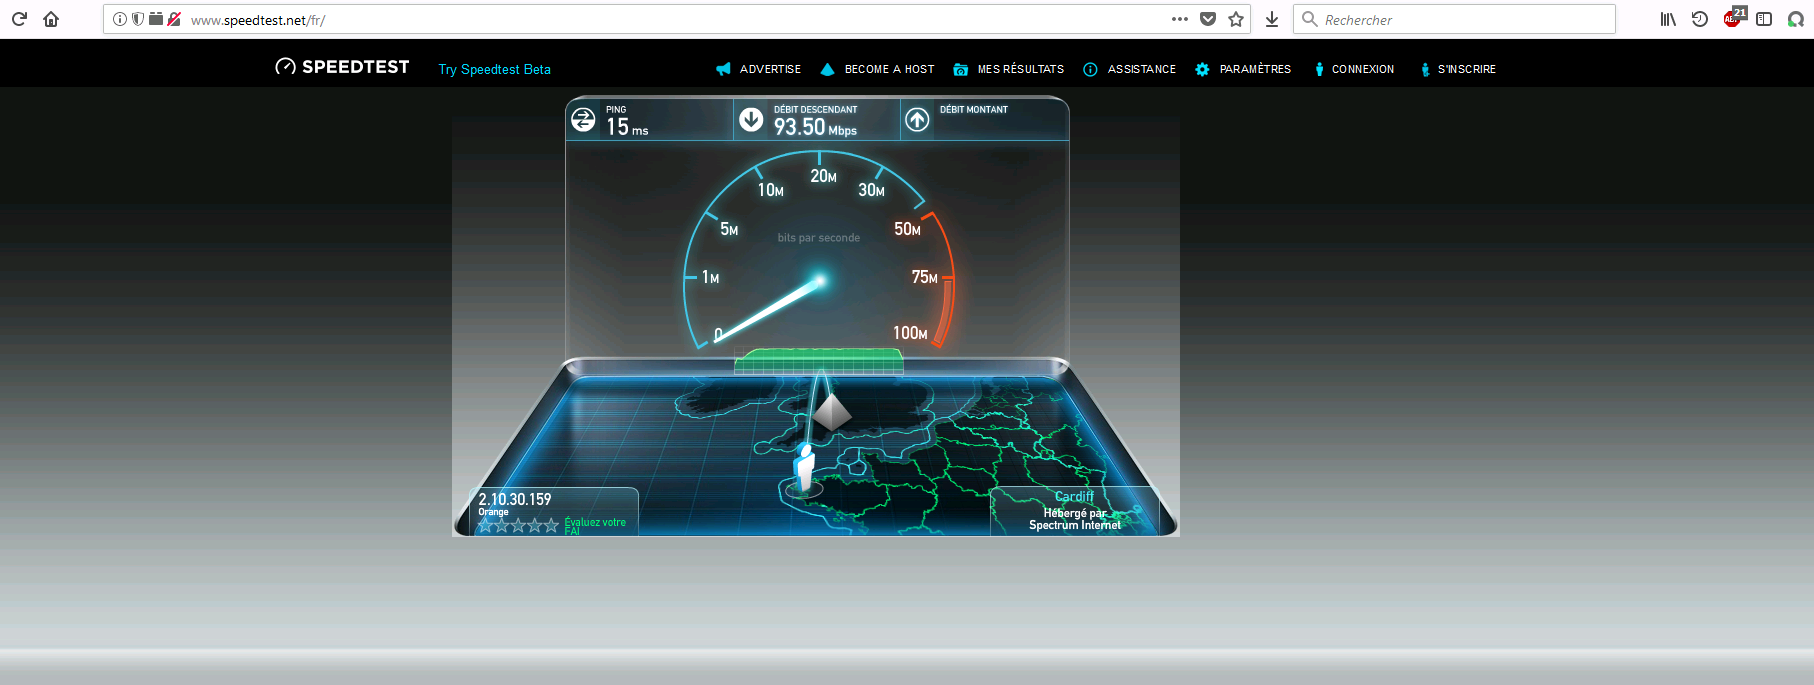The height and width of the screenshot is (685, 1814).
Task: Open the BECOME A HOST menu item
Action: click(877, 69)
